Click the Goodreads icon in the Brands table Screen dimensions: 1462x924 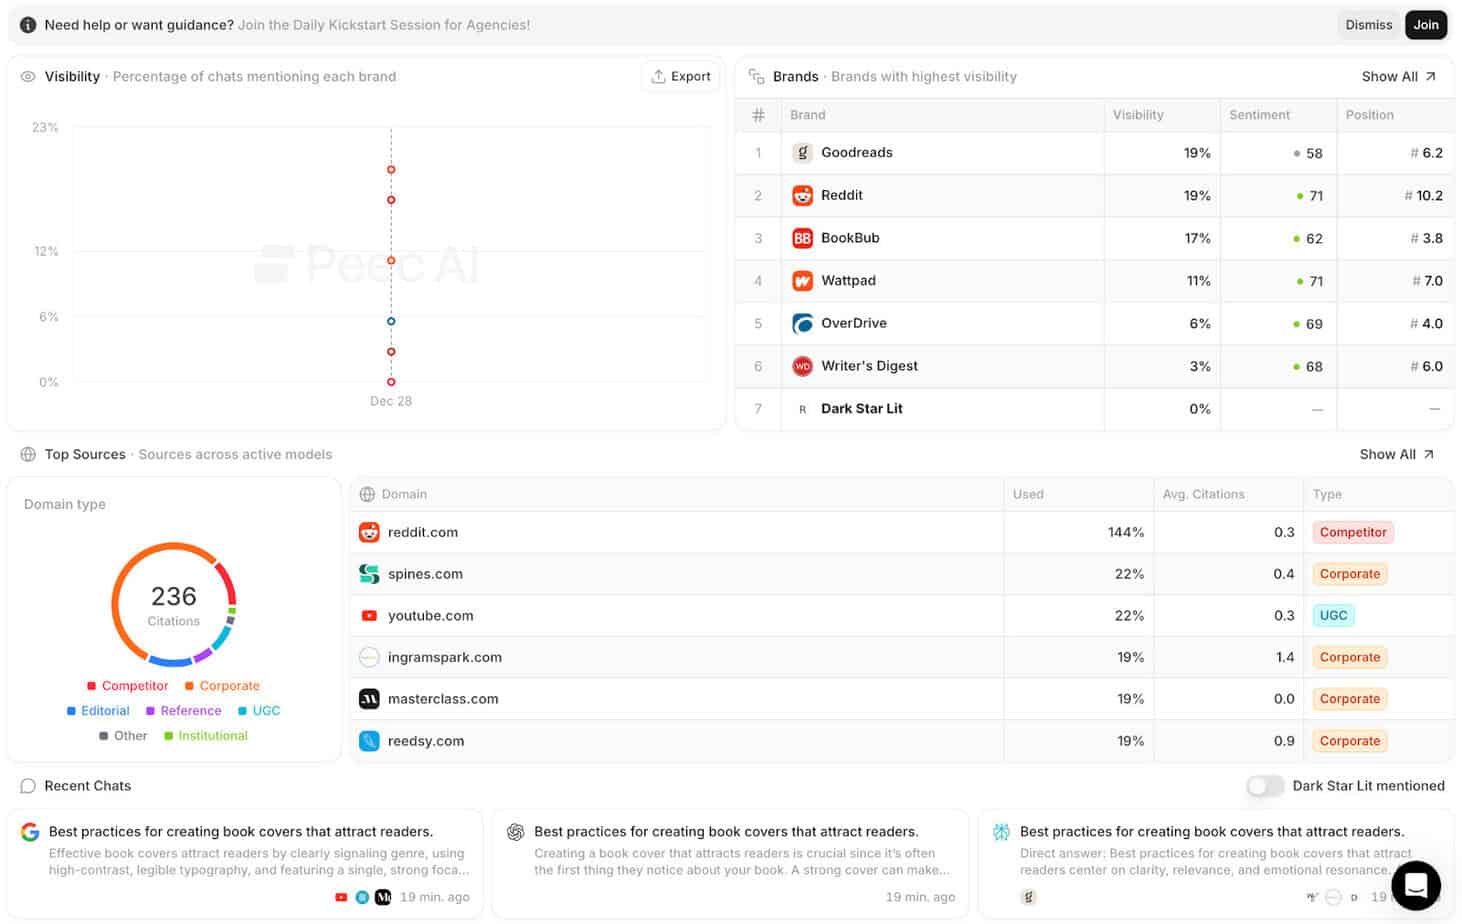(x=803, y=152)
